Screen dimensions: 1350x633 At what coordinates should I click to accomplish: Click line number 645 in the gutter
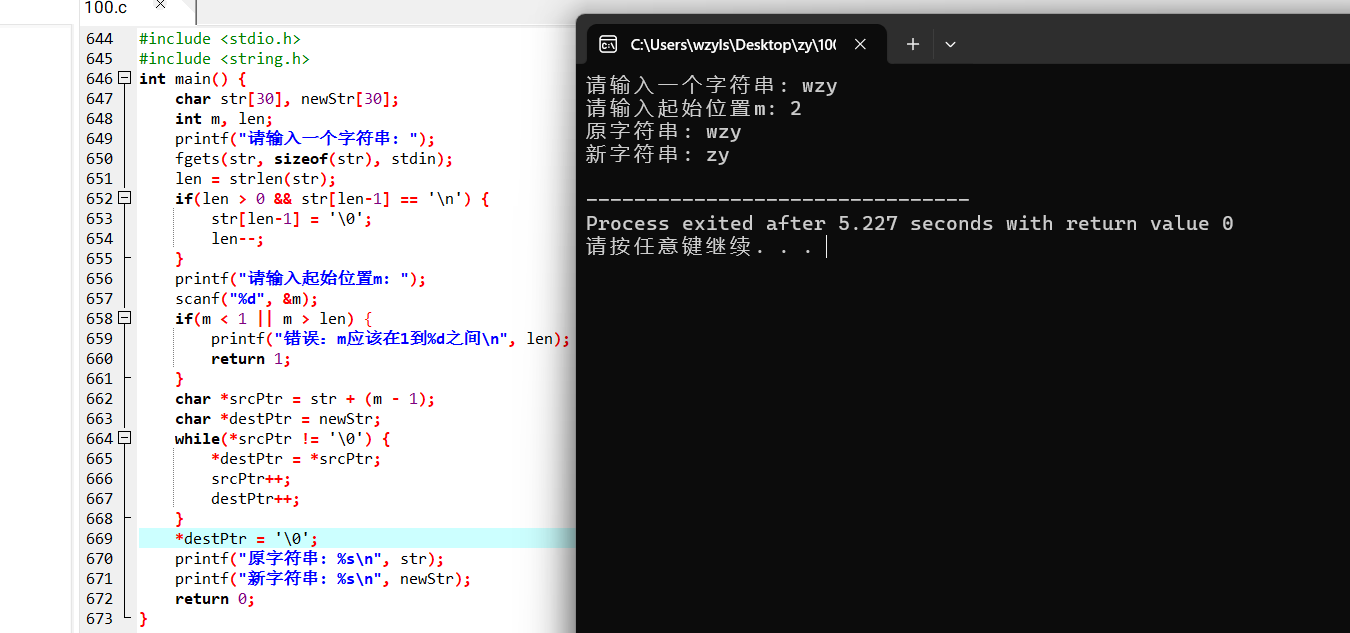(x=99, y=58)
